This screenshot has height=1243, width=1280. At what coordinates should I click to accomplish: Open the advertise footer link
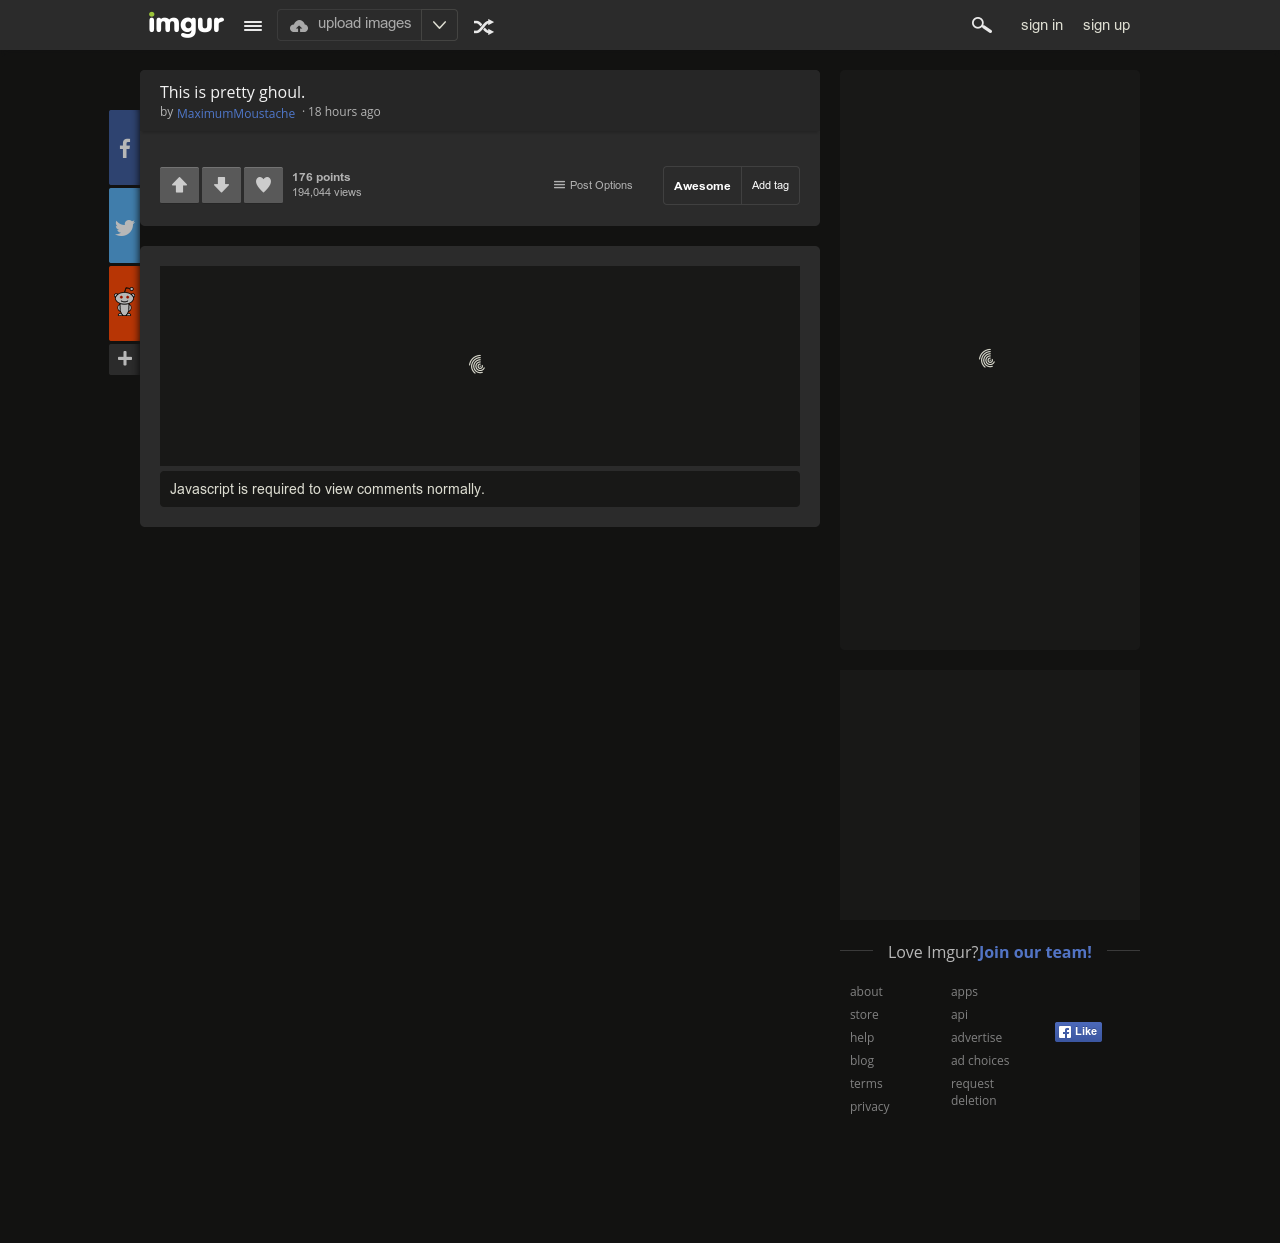click(976, 1038)
